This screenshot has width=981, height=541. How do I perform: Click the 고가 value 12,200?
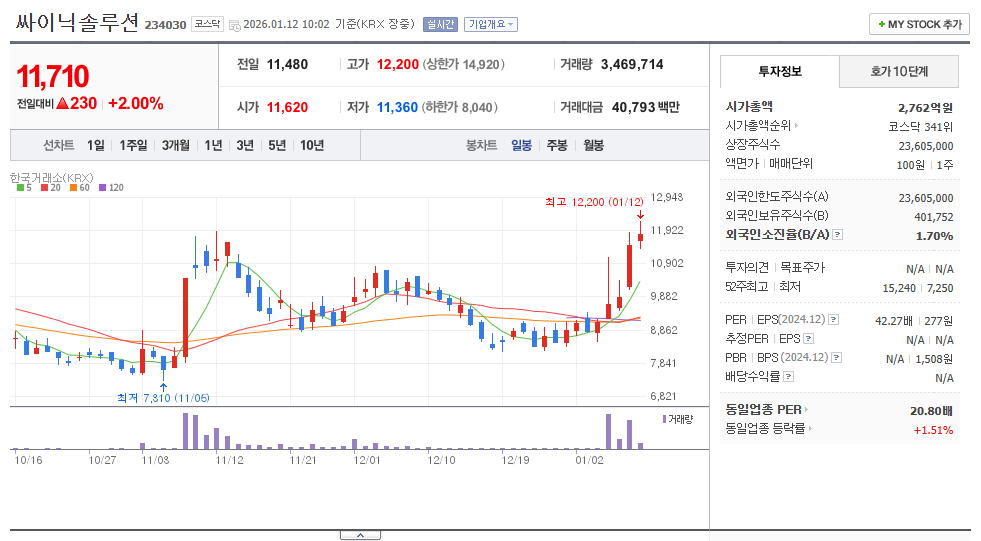click(397, 64)
